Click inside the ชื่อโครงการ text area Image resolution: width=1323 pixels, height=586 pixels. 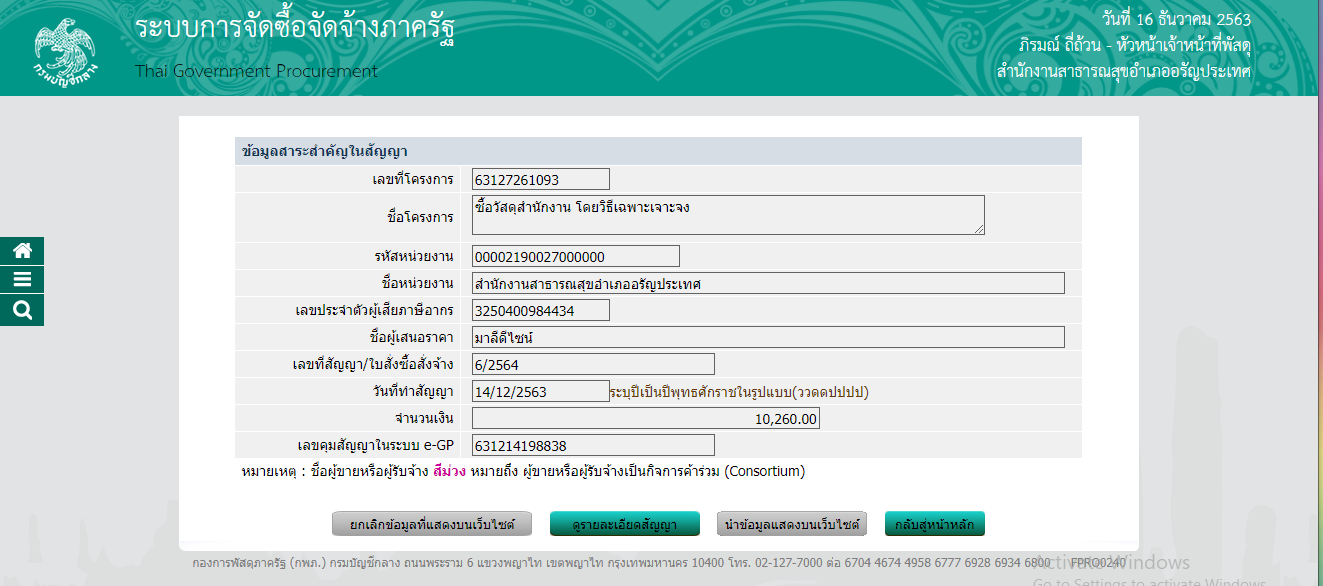727,215
